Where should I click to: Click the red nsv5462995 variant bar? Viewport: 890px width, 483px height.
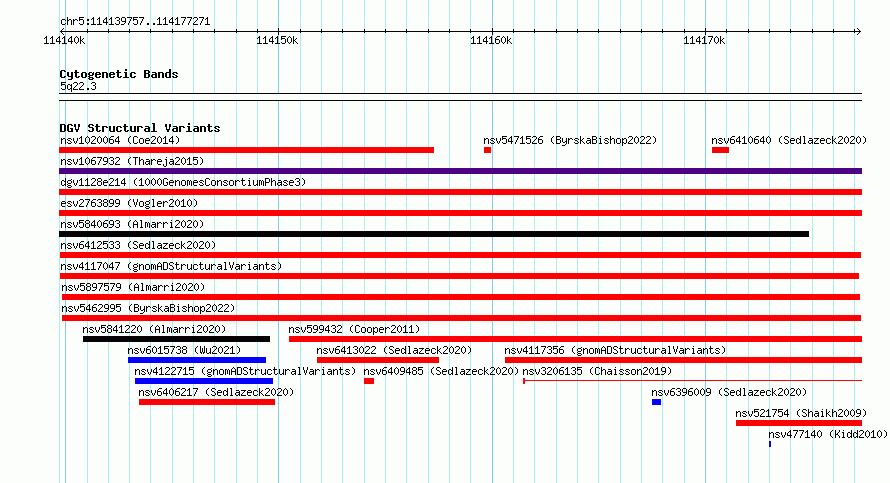(461, 318)
